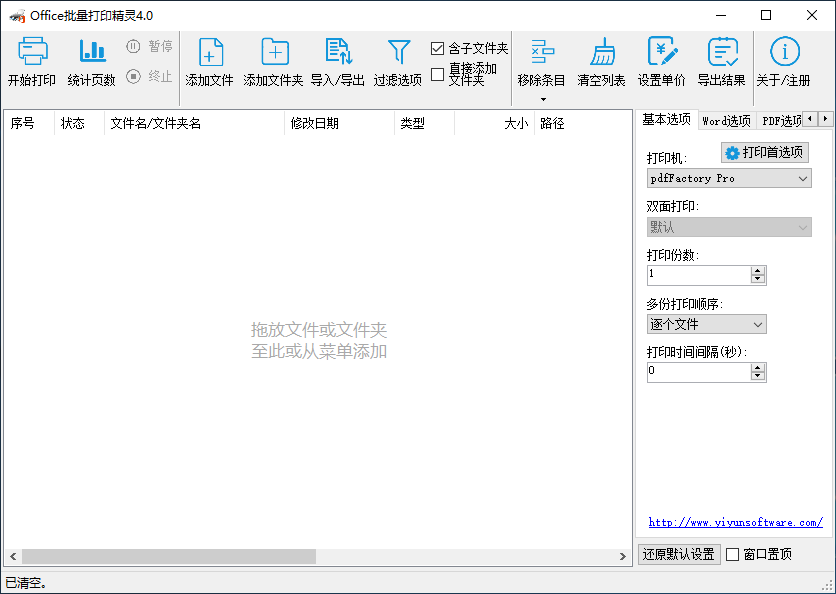Minimize the Office批量打印精灵 window
The width and height of the screenshot is (836, 594).
click(x=721, y=15)
